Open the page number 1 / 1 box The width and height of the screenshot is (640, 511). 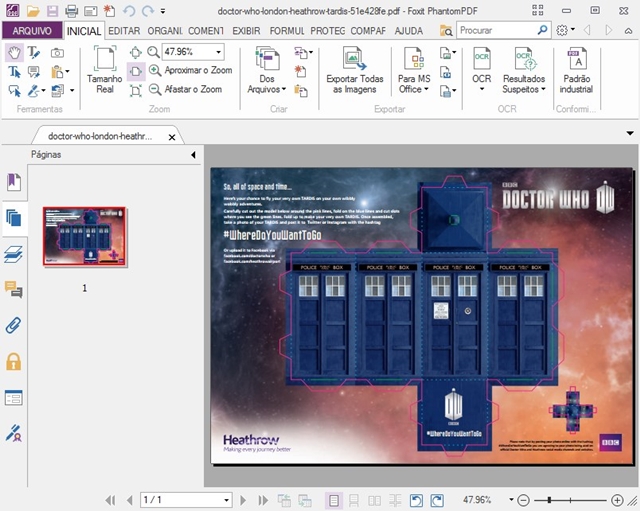click(186, 500)
